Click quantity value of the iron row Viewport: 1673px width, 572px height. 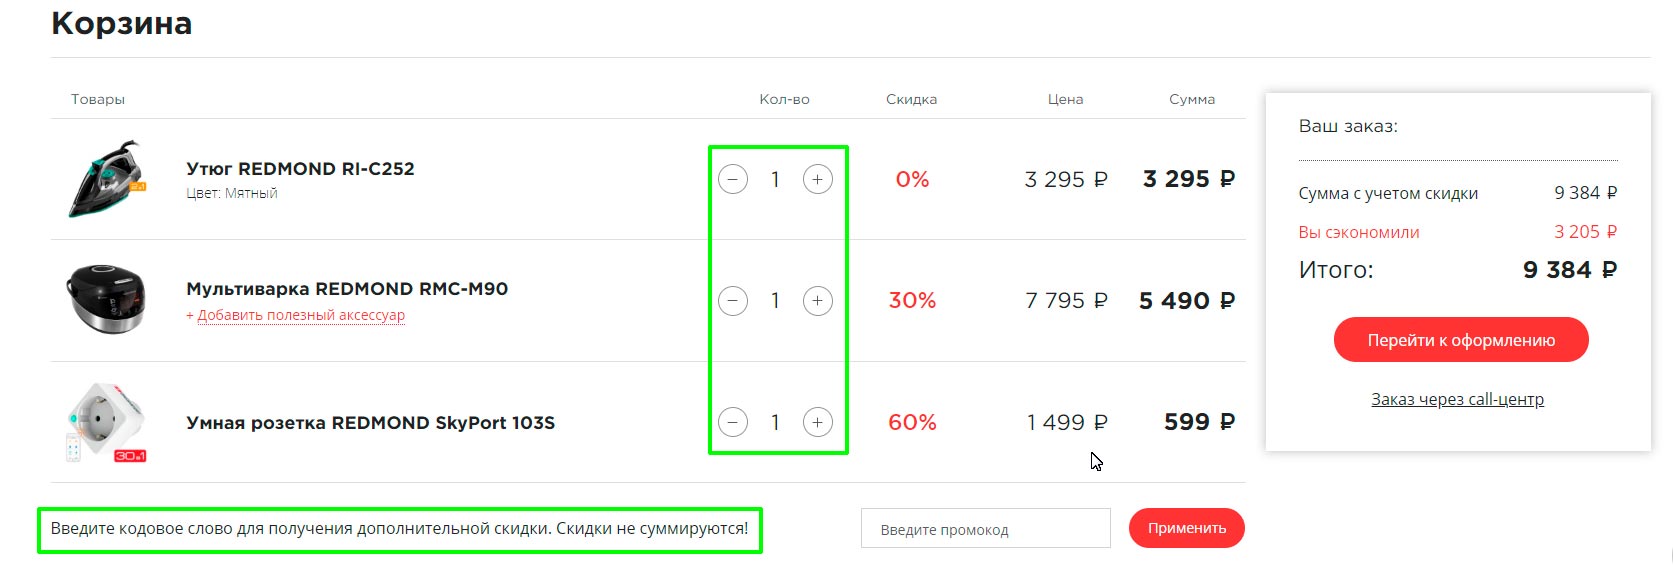pos(775,180)
